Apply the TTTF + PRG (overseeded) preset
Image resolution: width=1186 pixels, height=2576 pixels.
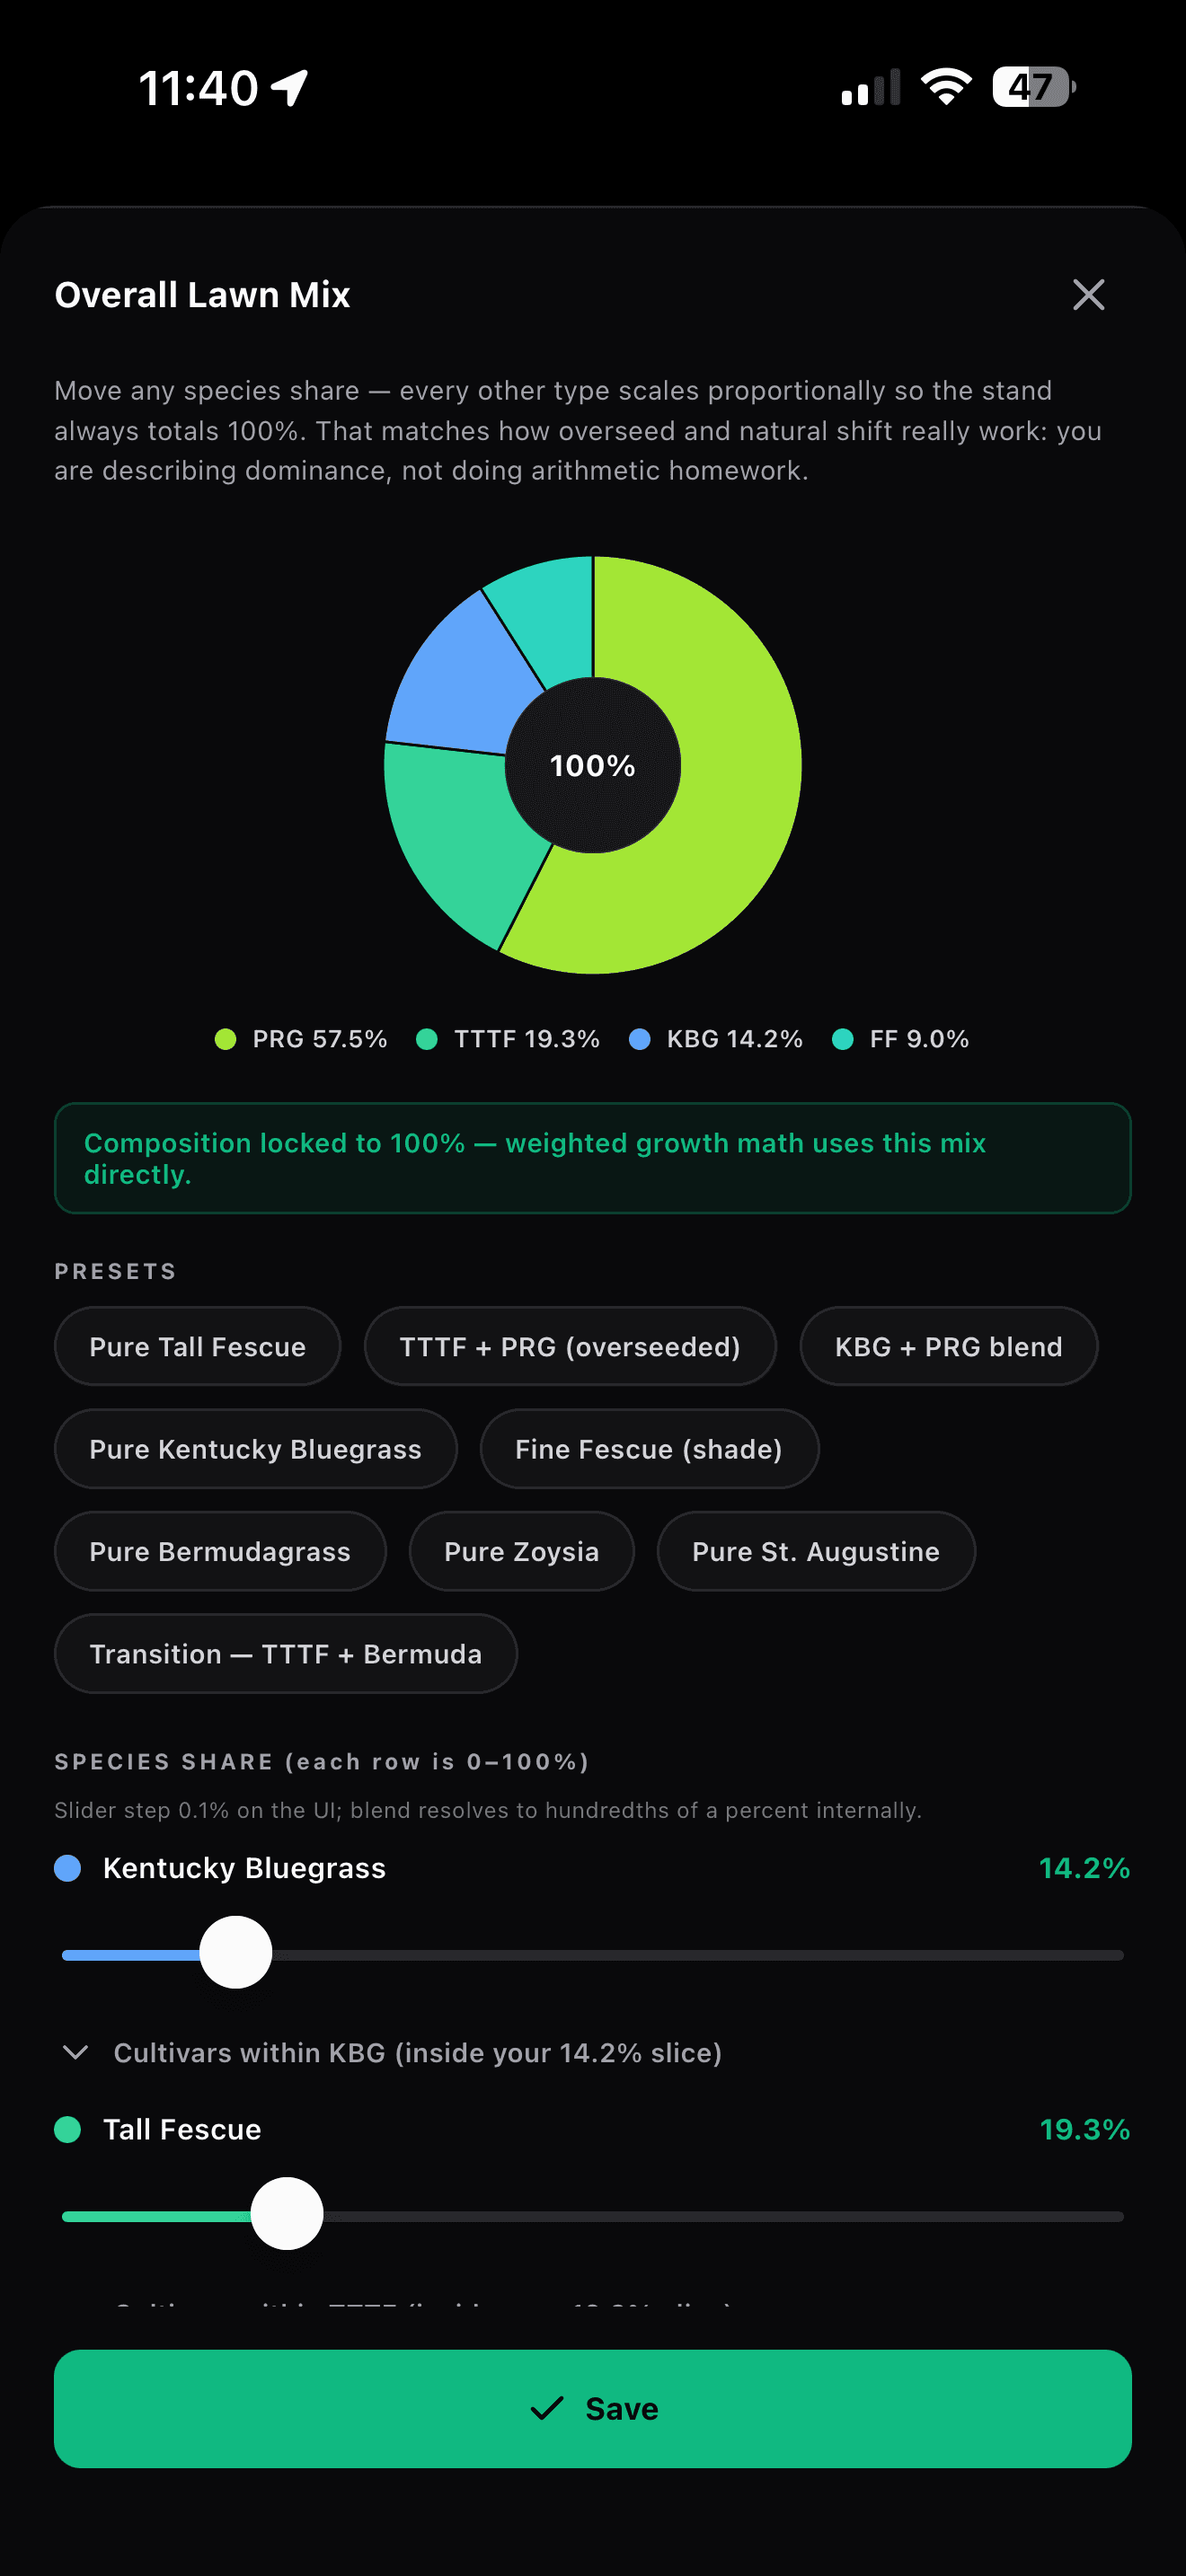570,1346
